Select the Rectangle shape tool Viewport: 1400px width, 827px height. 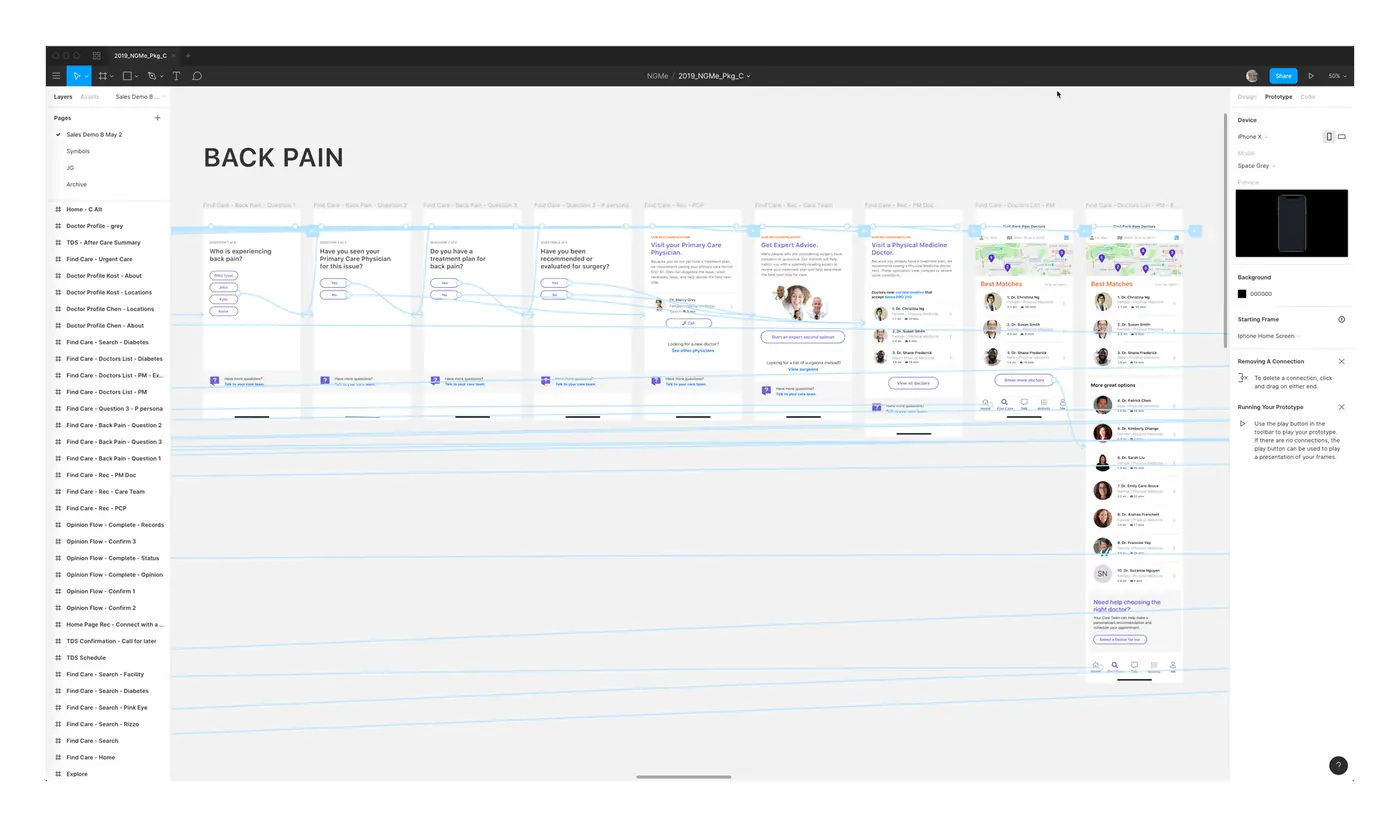click(128, 76)
